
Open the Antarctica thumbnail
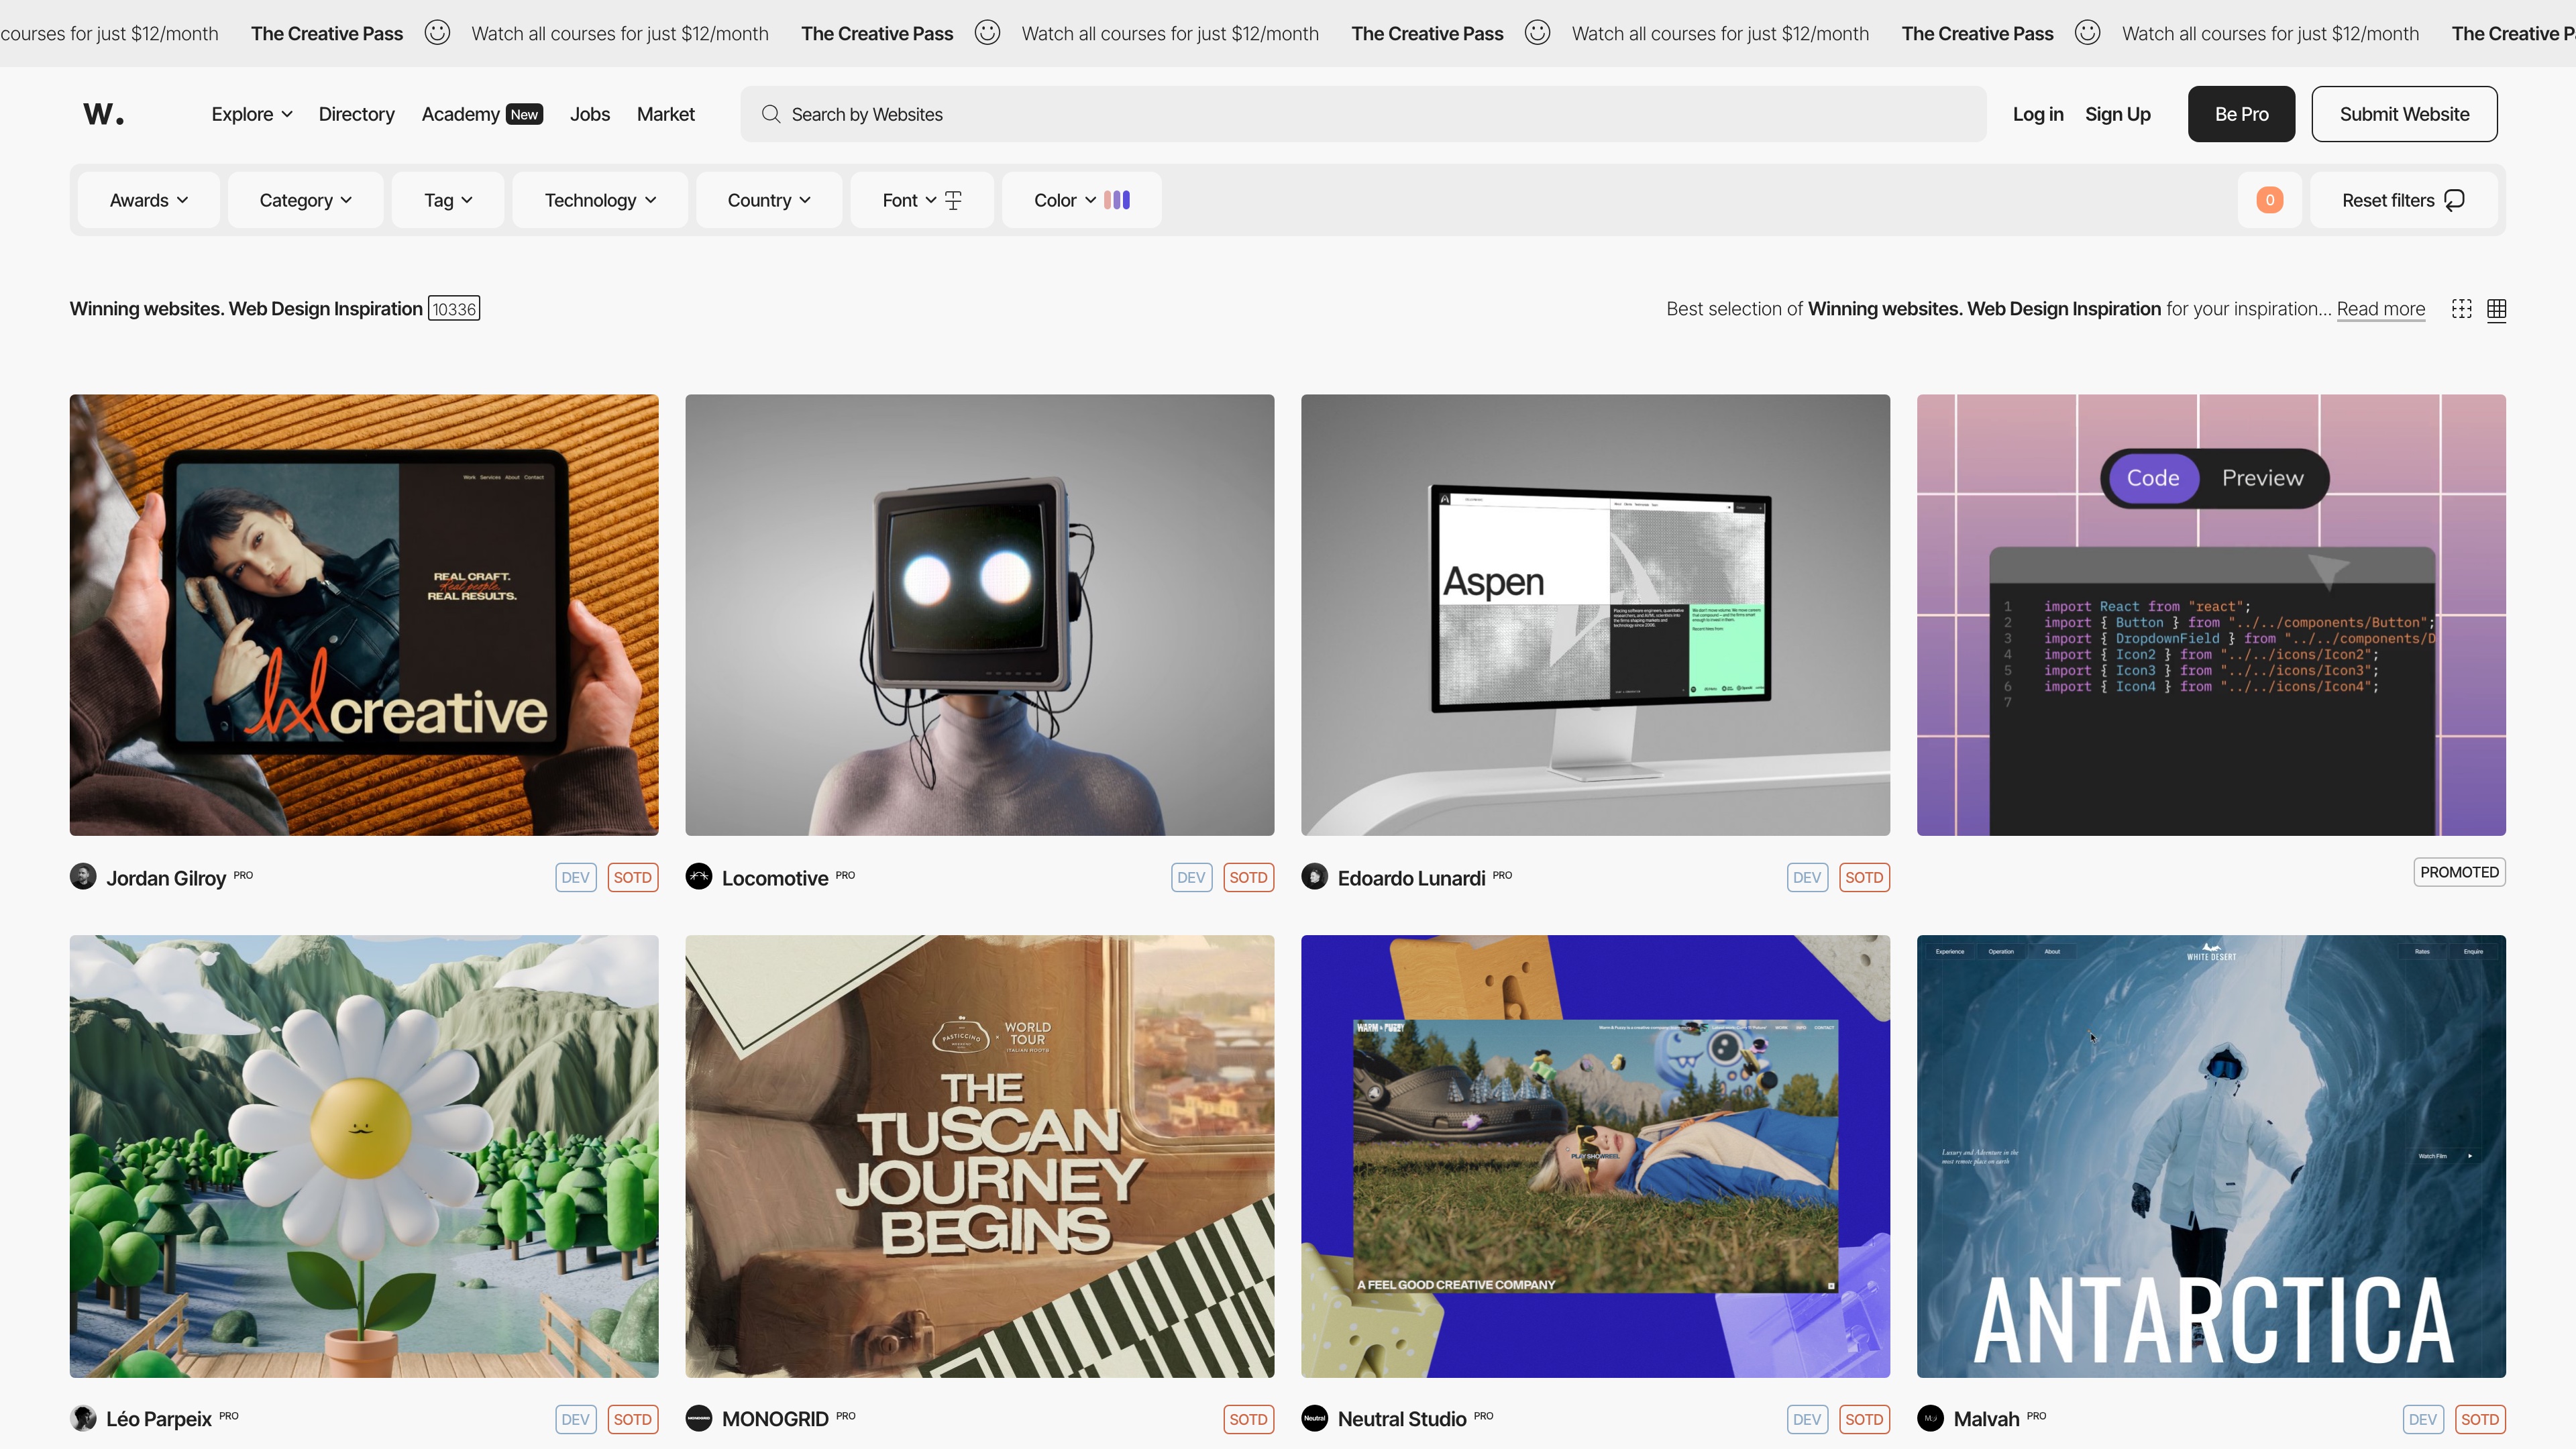(2212, 1157)
